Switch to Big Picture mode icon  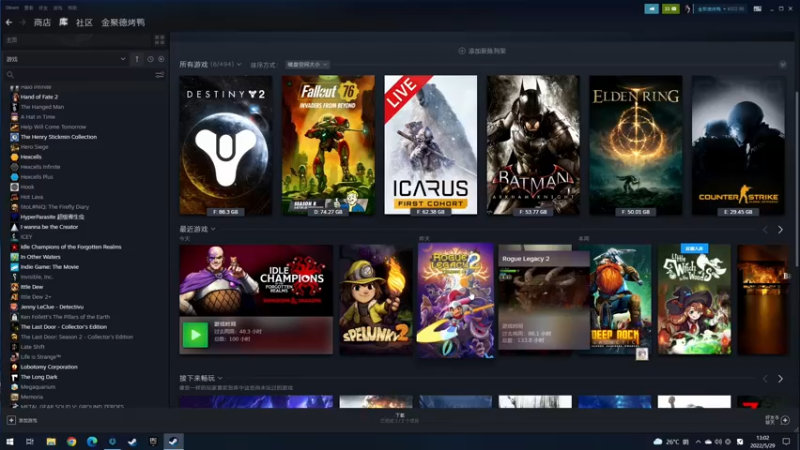tap(758, 9)
